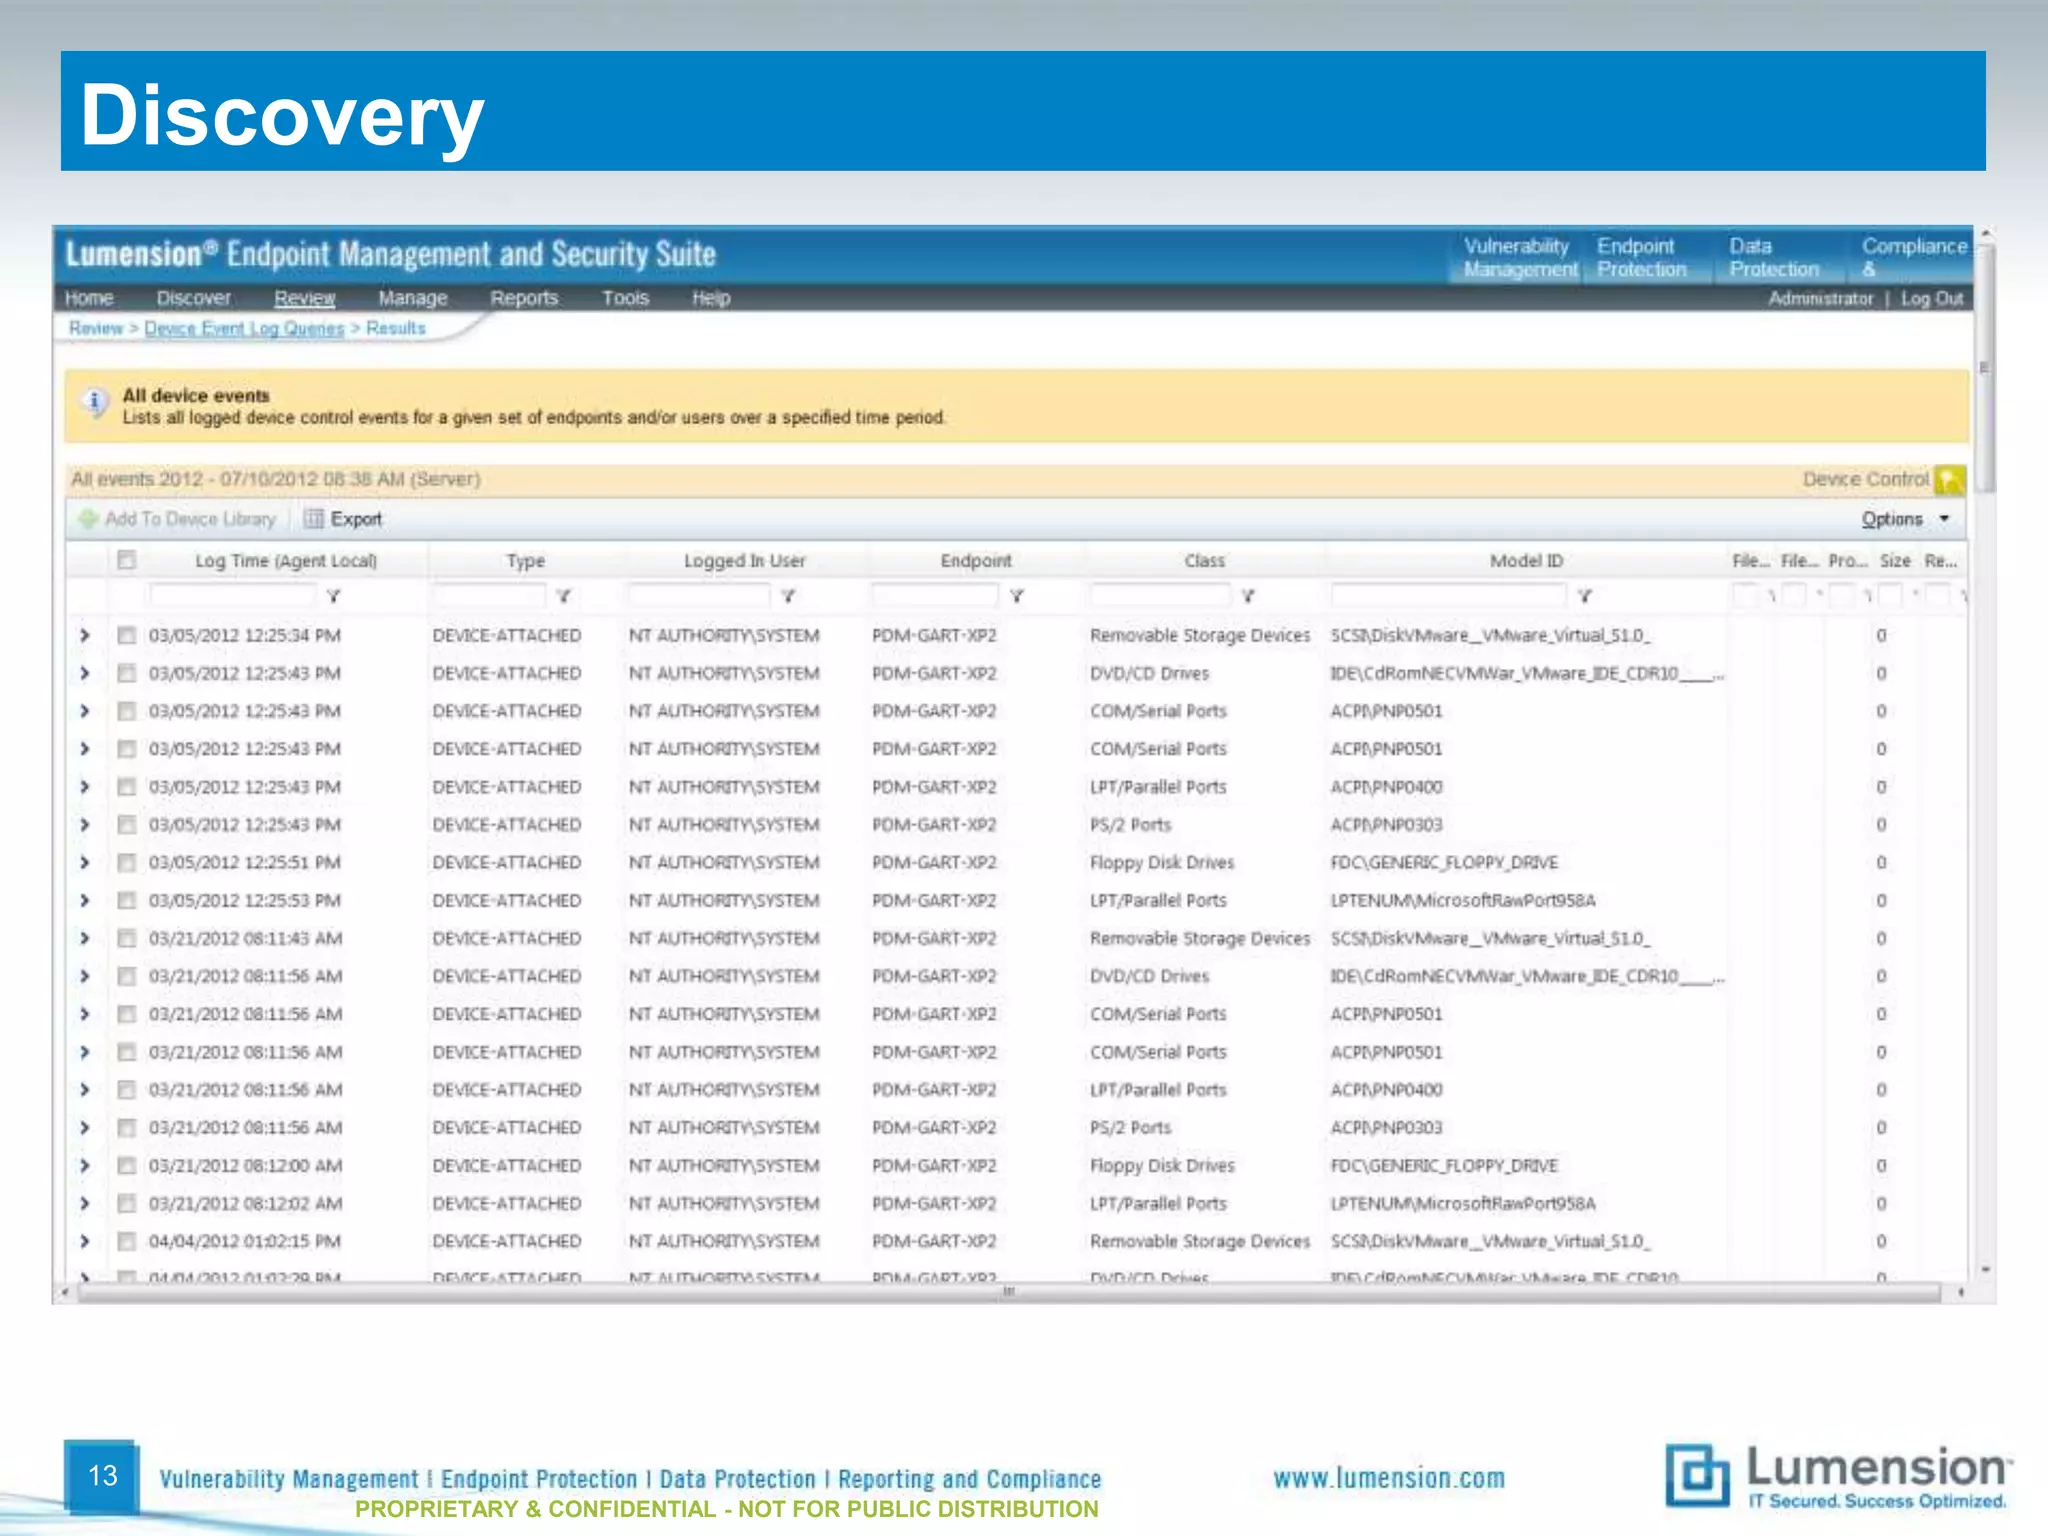The height and width of the screenshot is (1536, 2048).
Task: Click the filter funnel under Model ID column
Action: click(x=1584, y=596)
